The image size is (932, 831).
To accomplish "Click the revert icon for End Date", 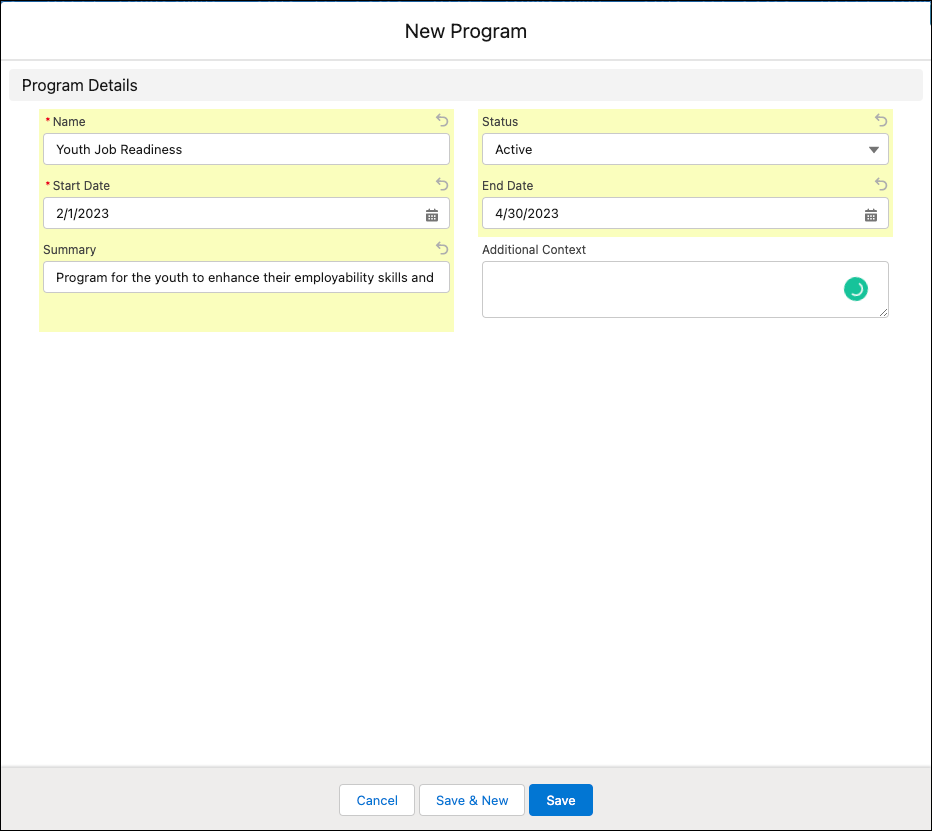I will coord(880,184).
